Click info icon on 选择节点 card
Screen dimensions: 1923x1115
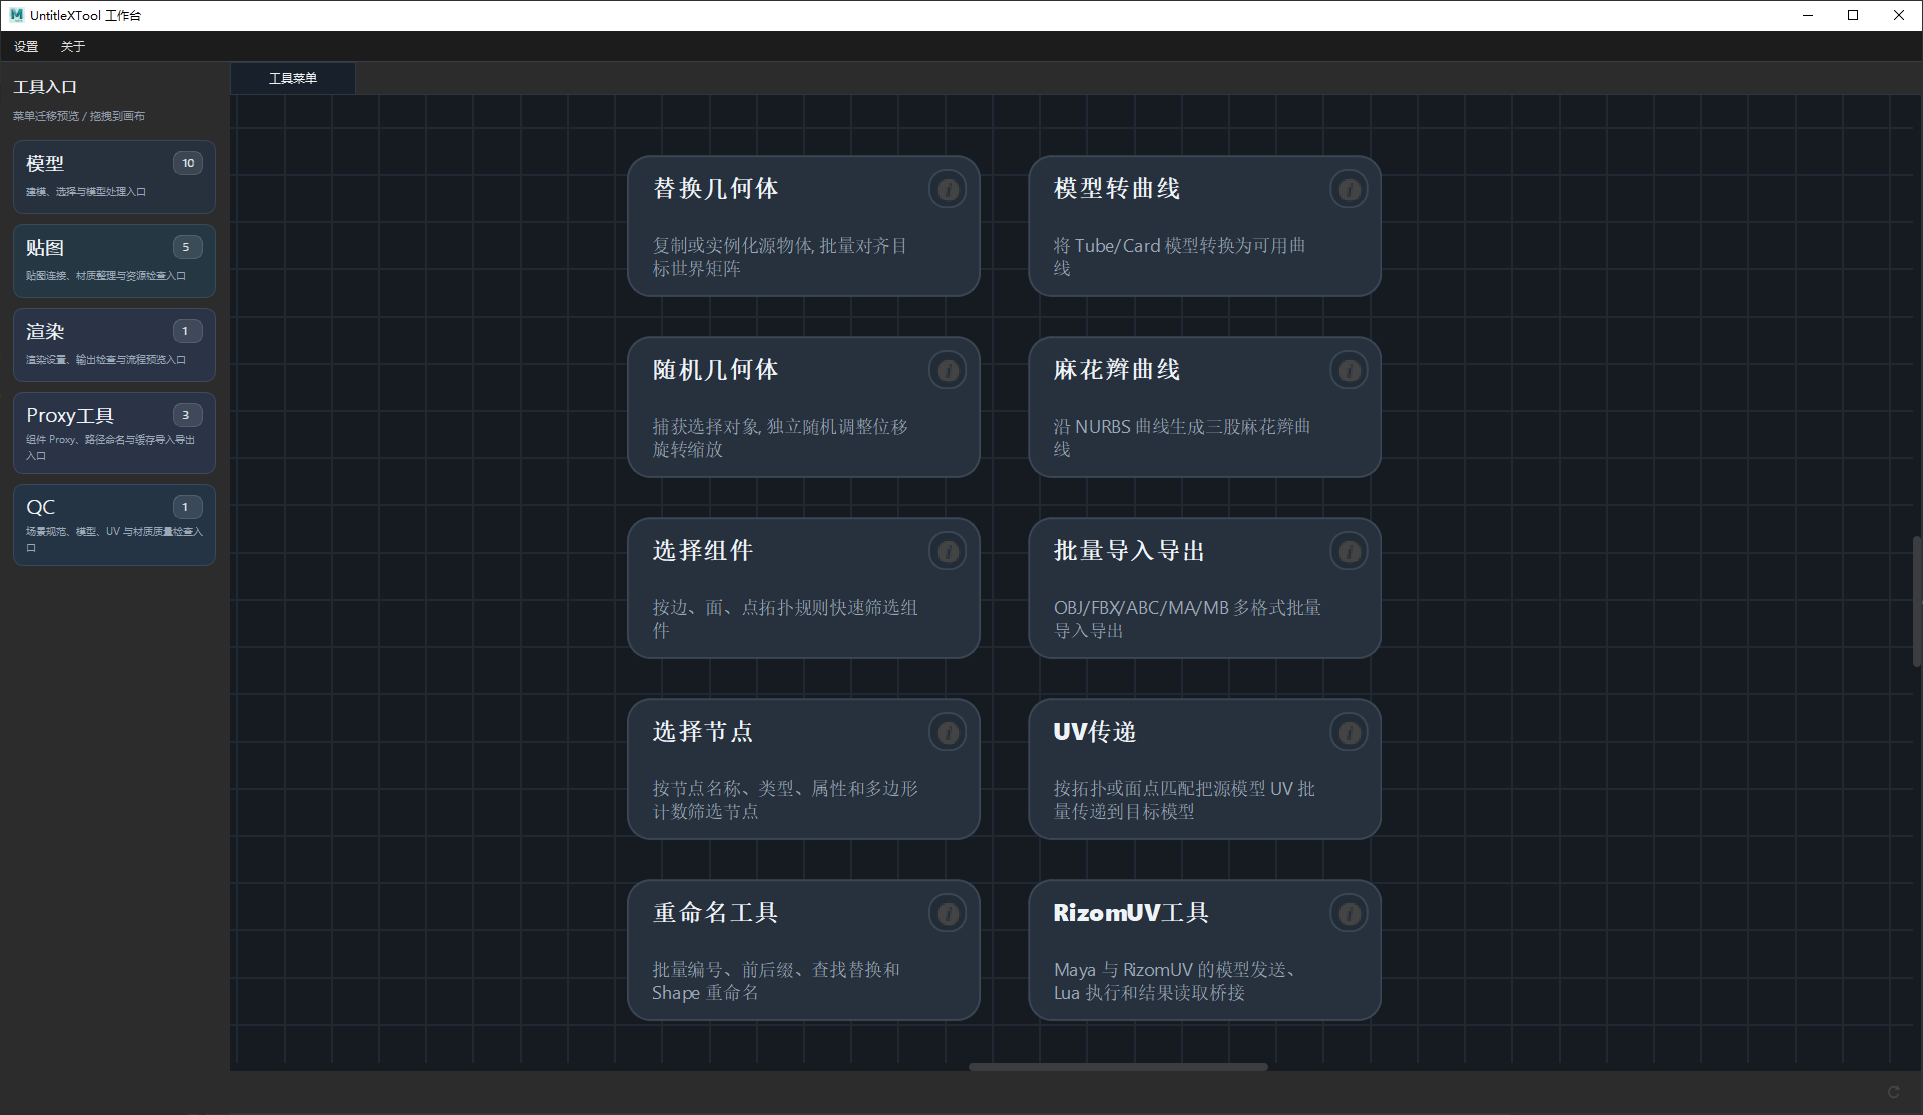947,732
